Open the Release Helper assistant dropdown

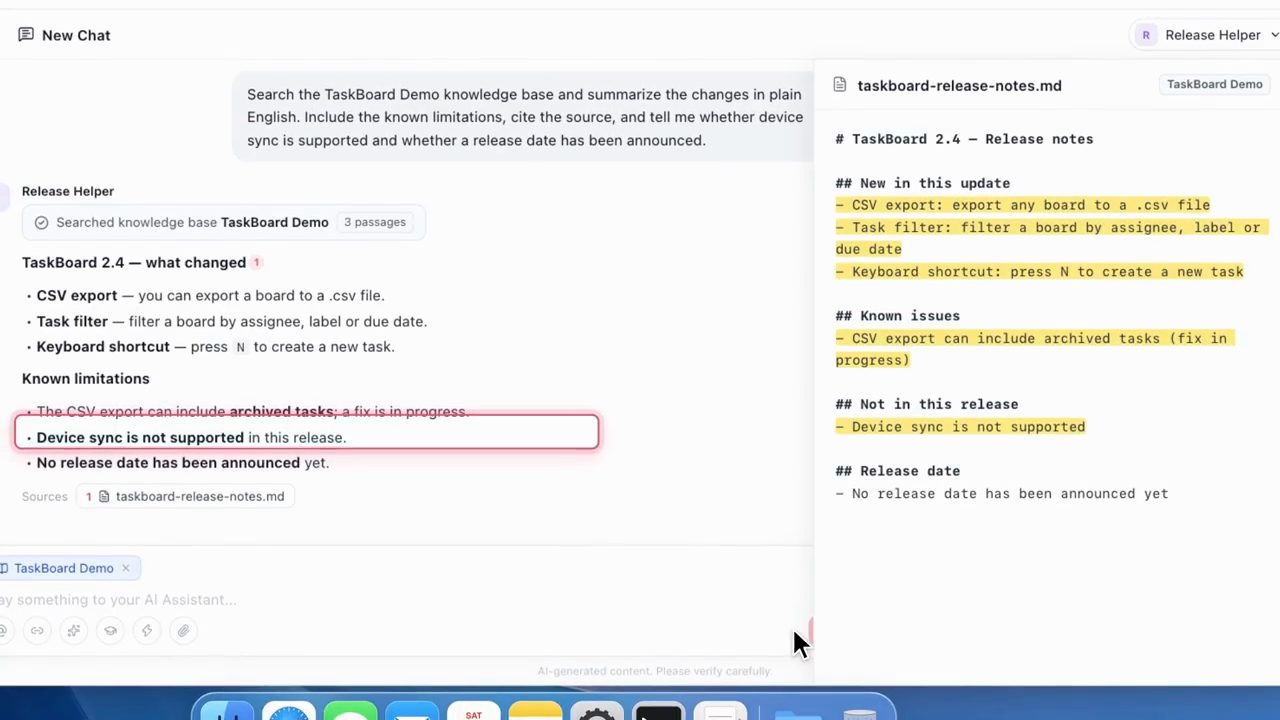click(1205, 35)
